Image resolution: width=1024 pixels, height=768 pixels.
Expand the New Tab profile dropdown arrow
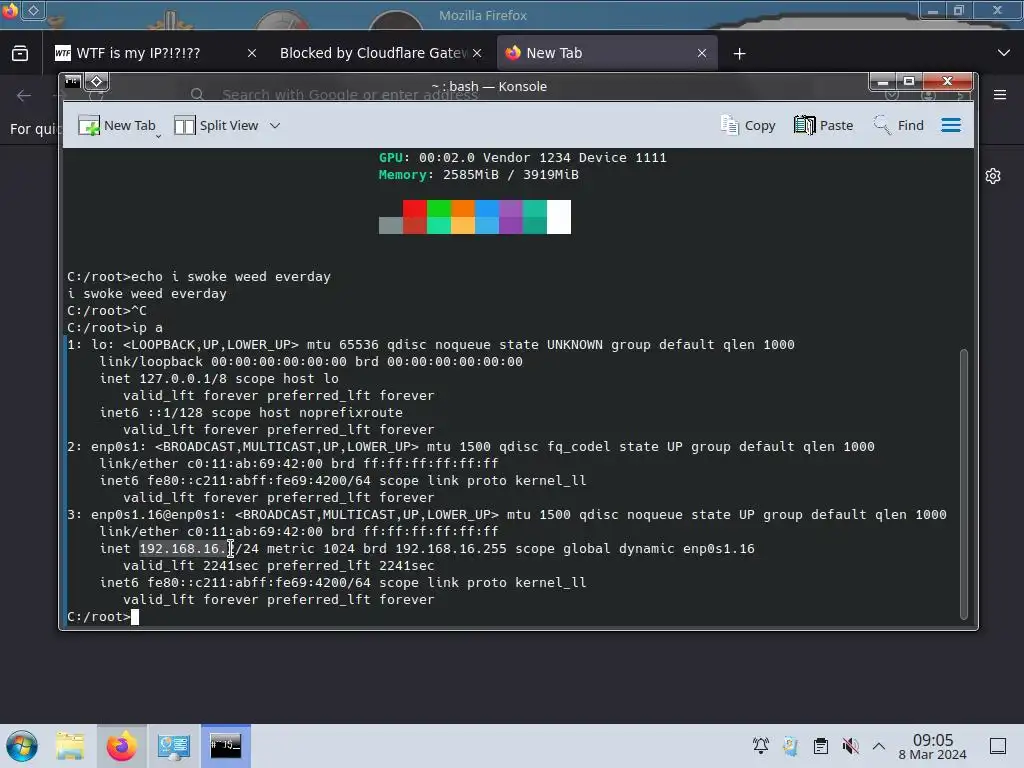(158, 136)
